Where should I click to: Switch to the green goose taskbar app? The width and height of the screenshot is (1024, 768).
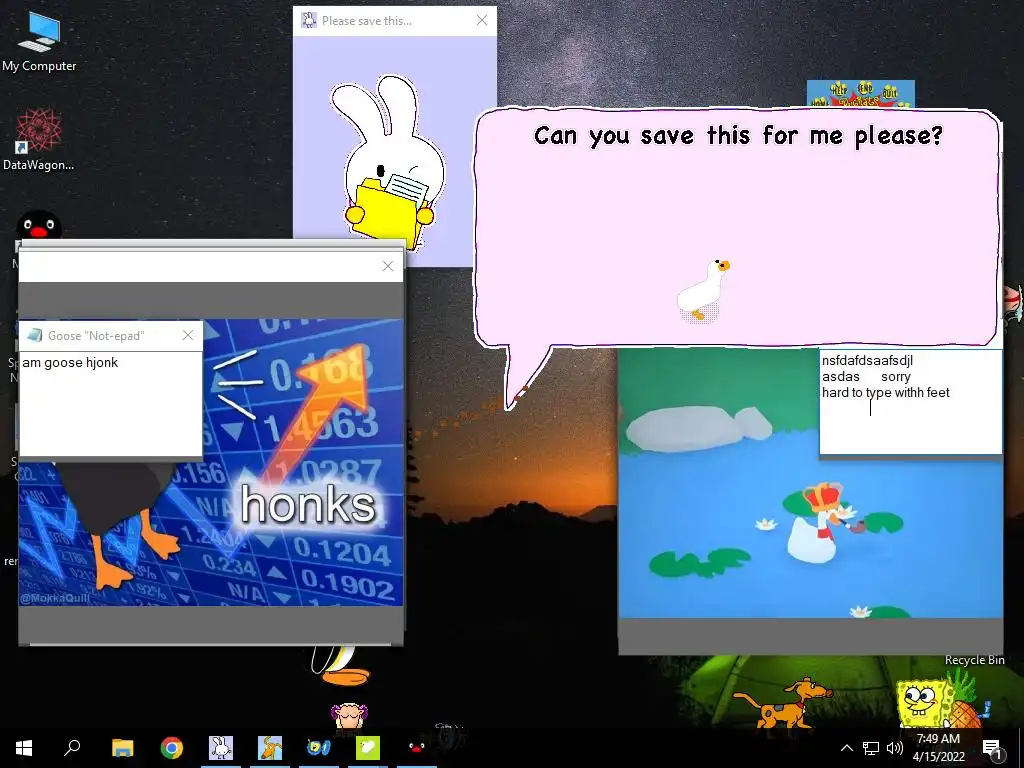coord(368,748)
